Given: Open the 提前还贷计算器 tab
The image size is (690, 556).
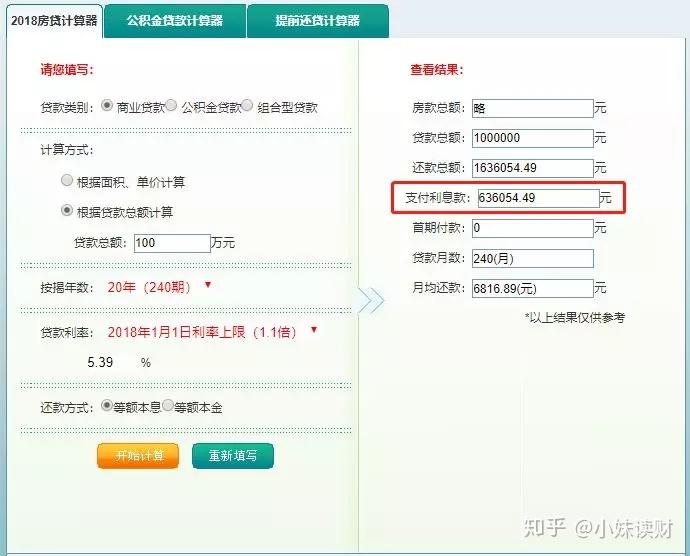Looking at the screenshot, I should 317,20.
